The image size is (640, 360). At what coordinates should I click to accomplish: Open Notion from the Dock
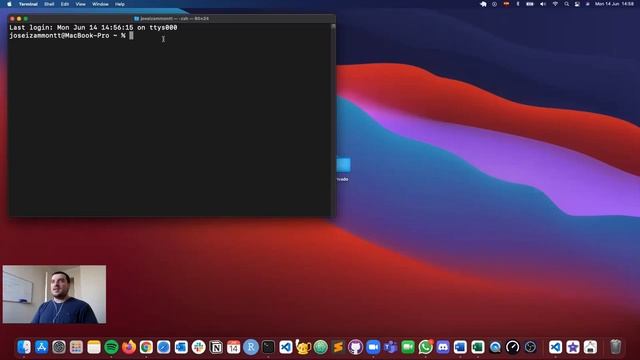tap(216, 347)
